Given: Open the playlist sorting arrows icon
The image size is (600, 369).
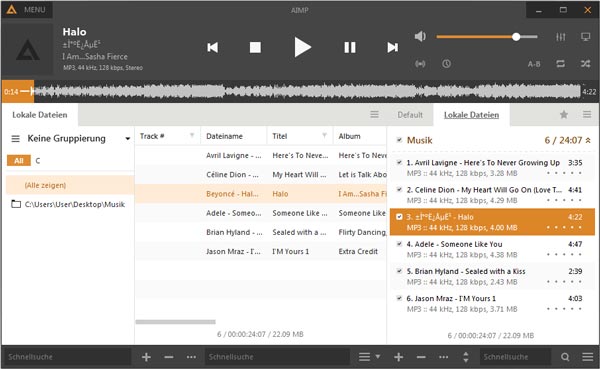Looking at the screenshot, I should coord(466,357).
